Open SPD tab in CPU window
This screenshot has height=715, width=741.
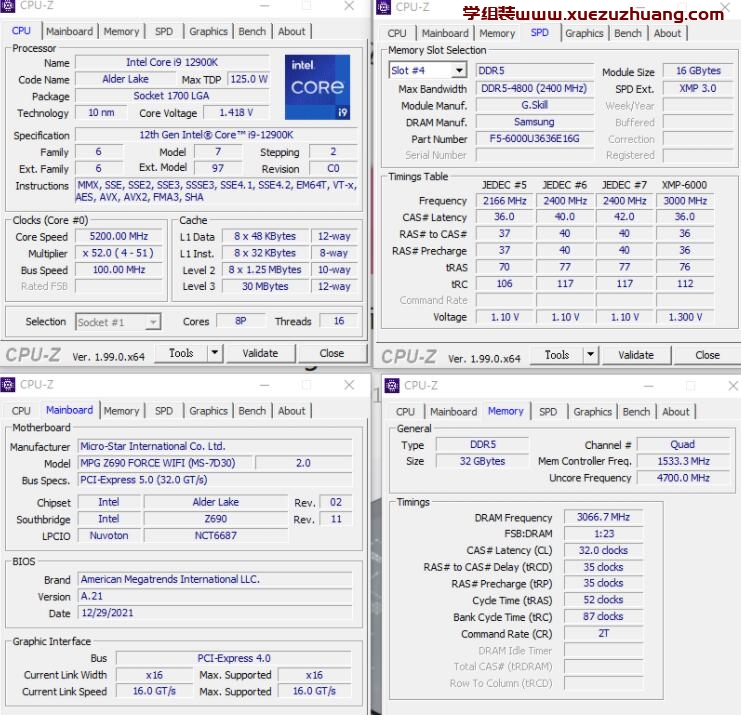click(164, 32)
